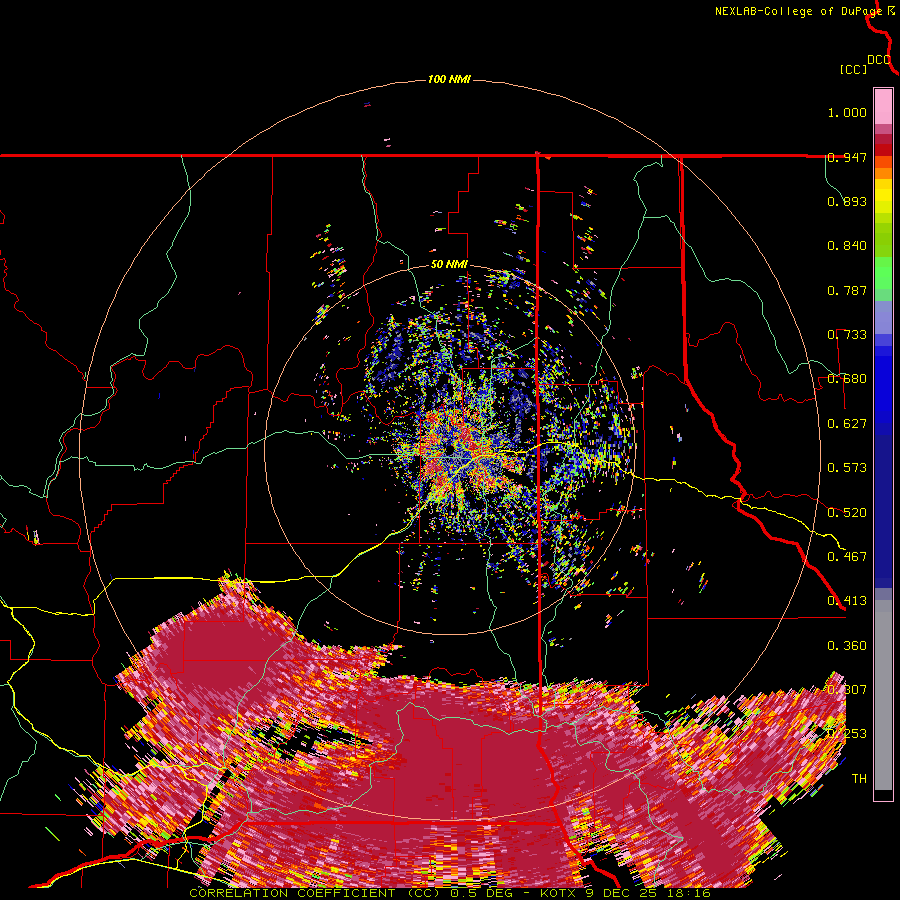This screenshot has width=900, height=900.
Task: Select the 0.360 scale value
Action: click(847, 646)
